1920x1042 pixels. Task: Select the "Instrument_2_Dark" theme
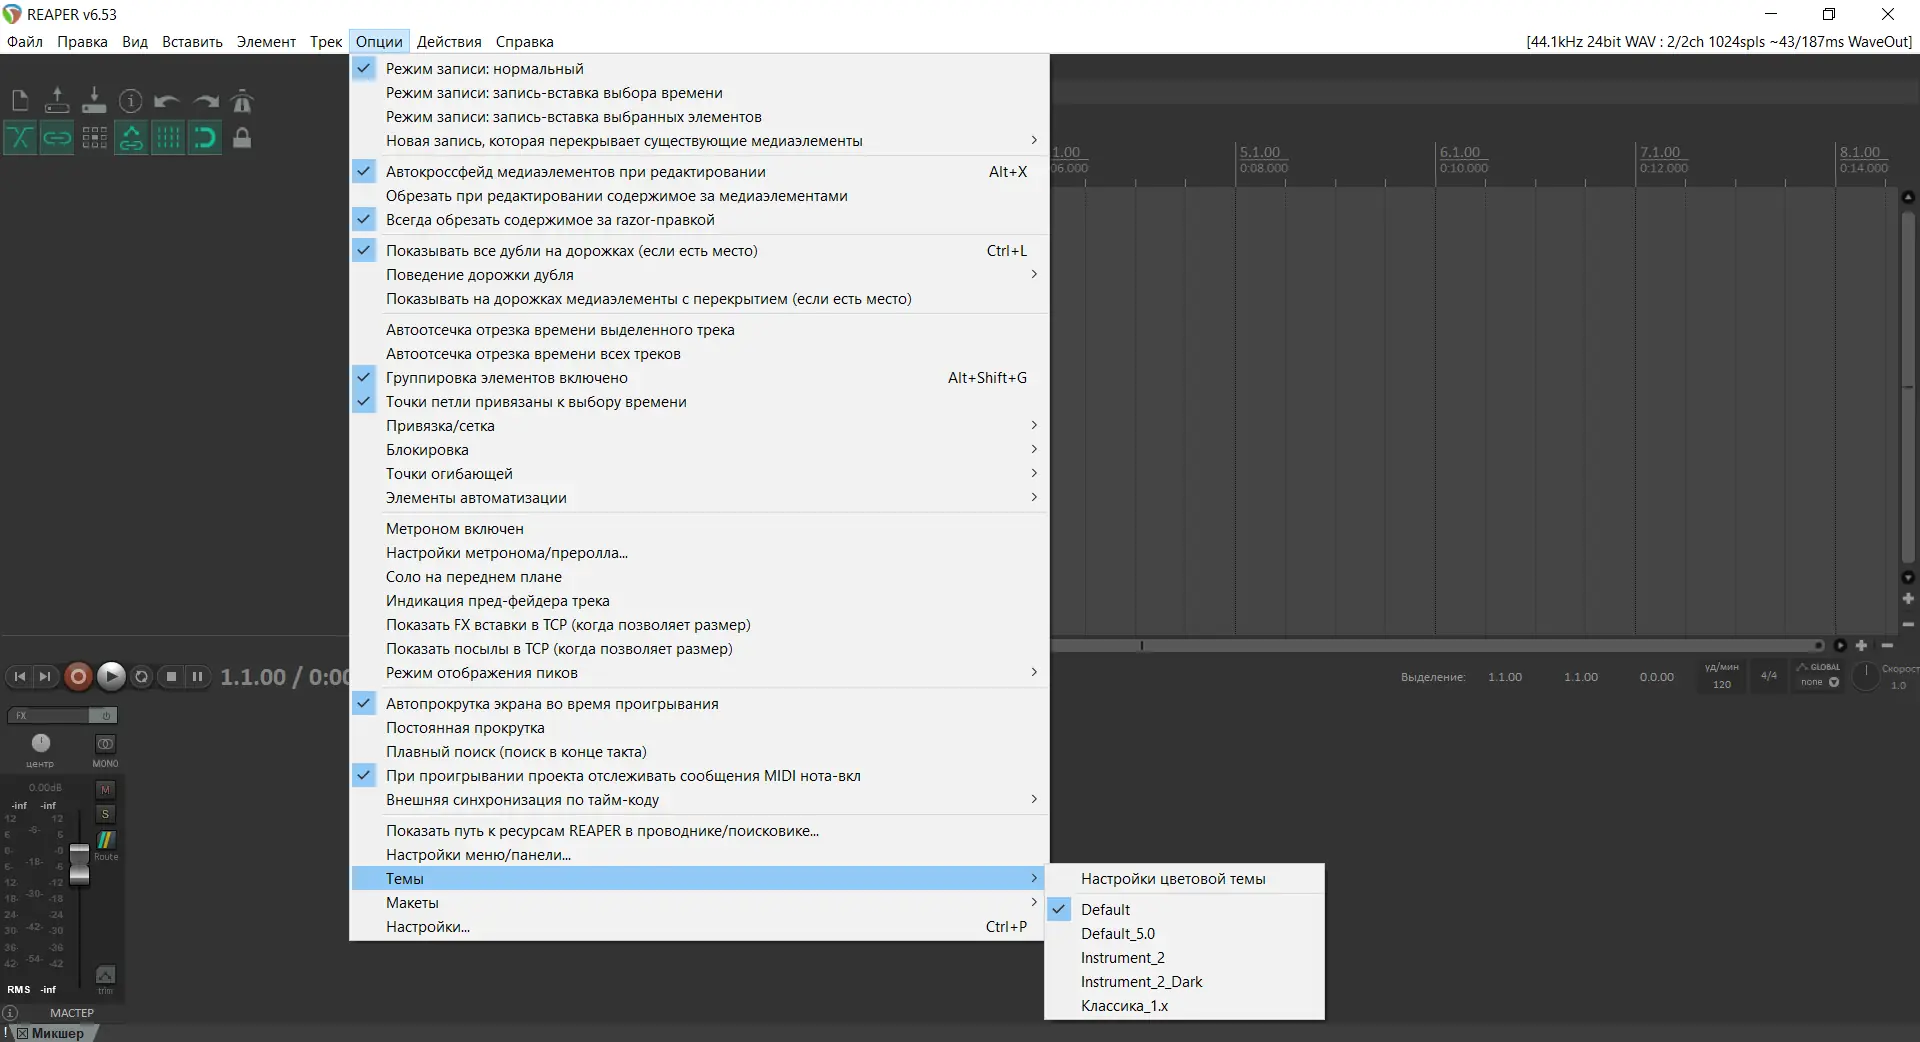pyautogui.click(x=1184, y=982)
